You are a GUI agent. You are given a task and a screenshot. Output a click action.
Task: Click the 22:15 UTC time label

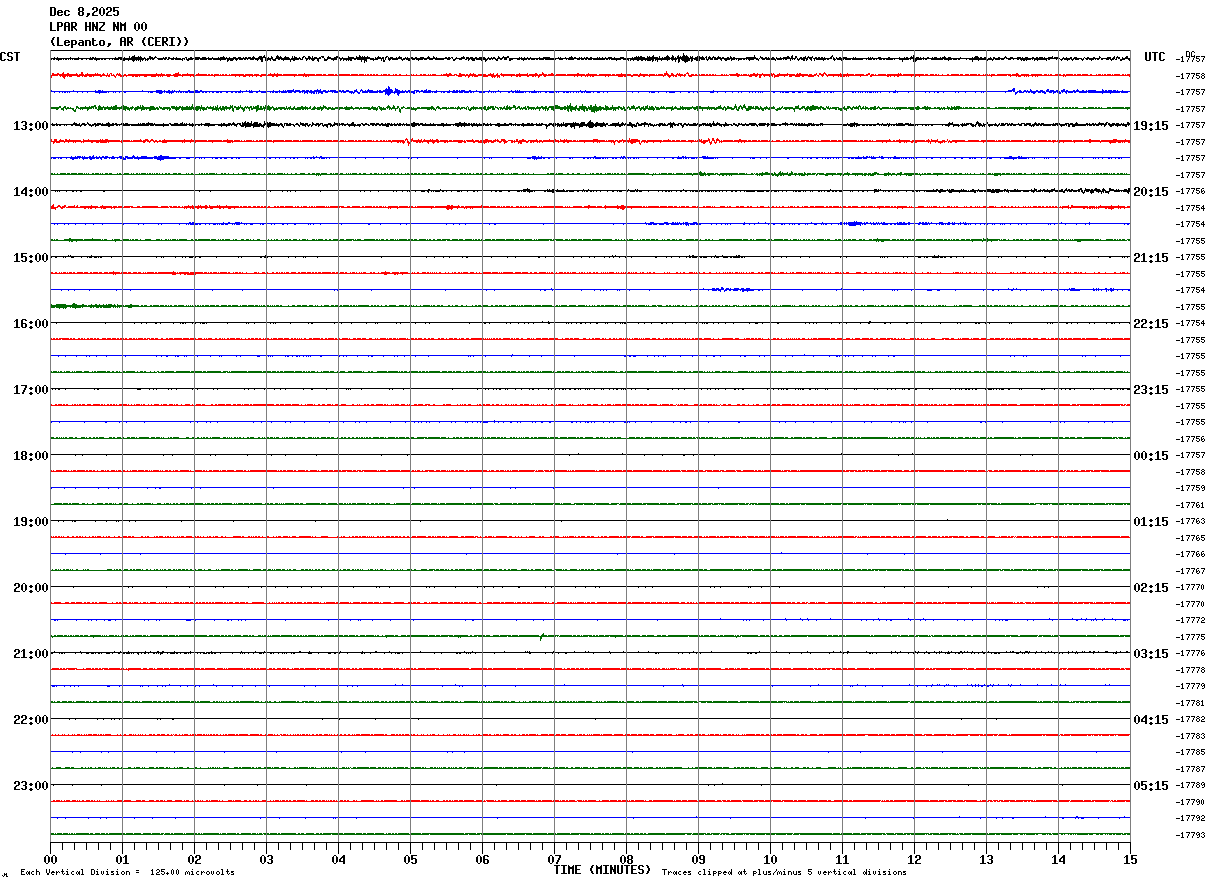(1151, 324)
